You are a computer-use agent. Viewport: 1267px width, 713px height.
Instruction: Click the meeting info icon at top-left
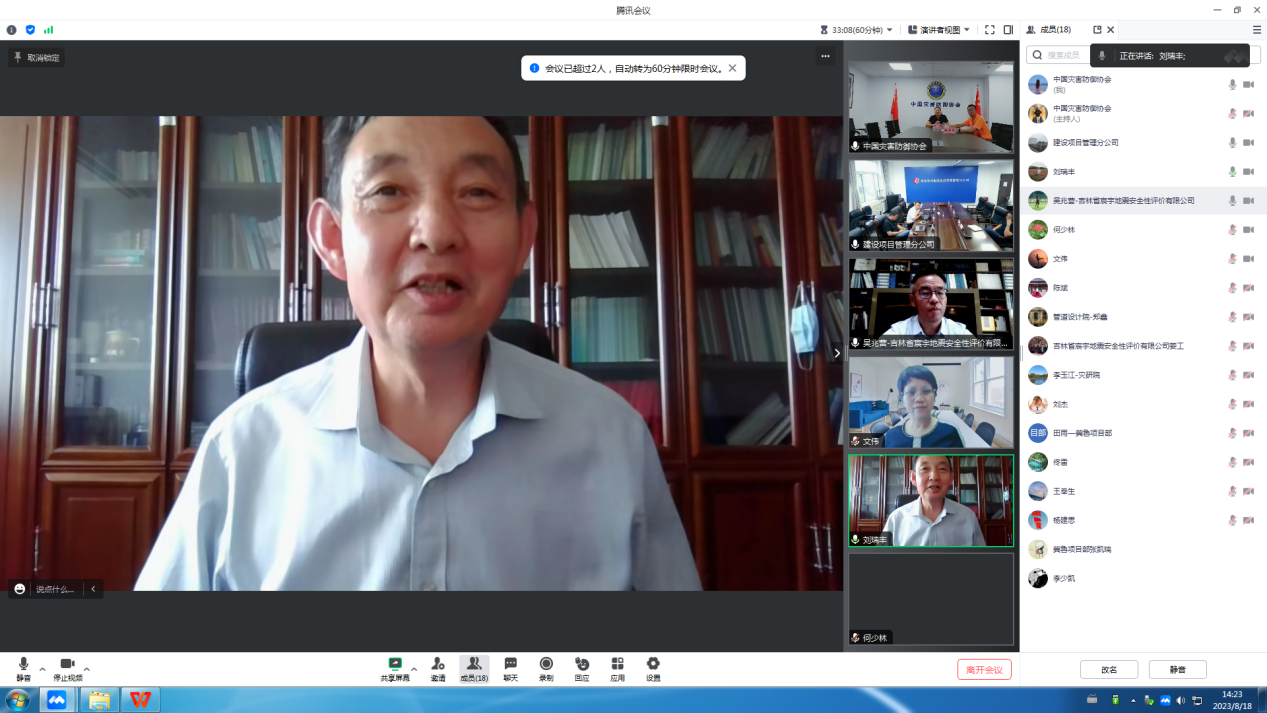coord(12,30)
